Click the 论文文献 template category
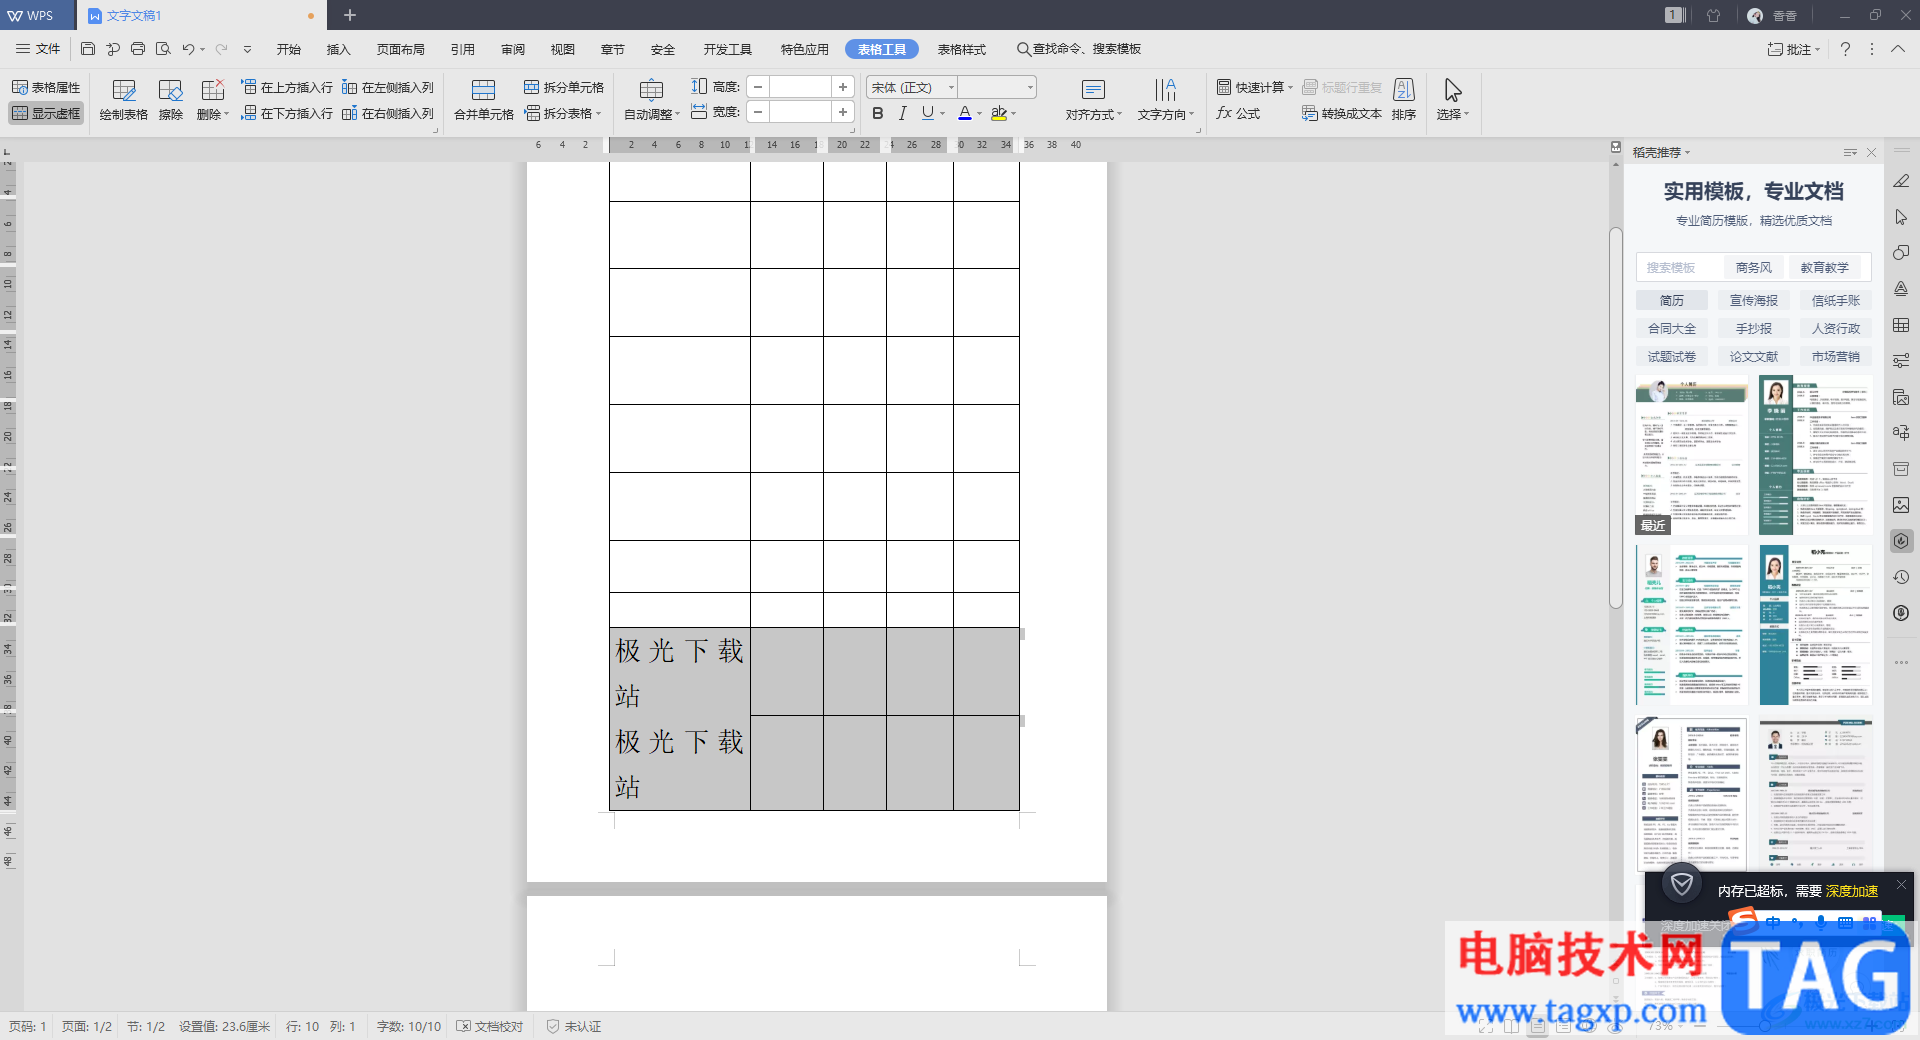1920x1040 pixels. pos(1754,357)
